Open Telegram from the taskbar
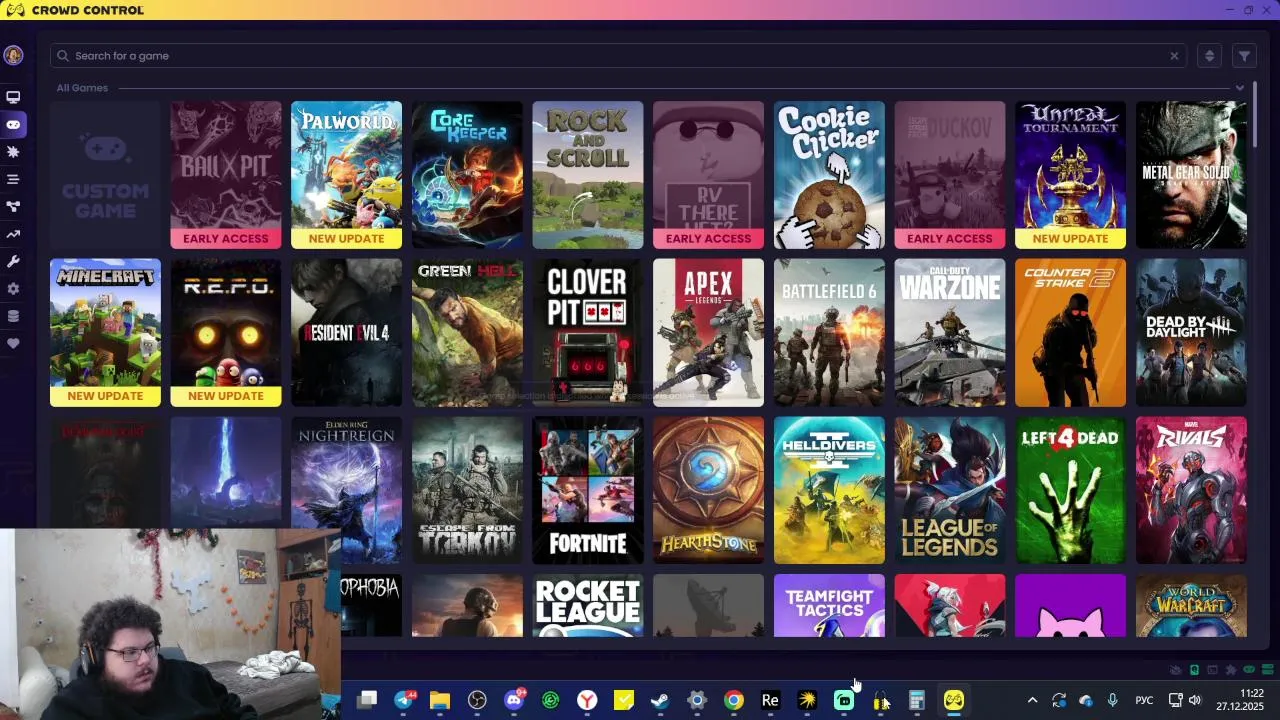The height and width of the screenshot is (720, 1280). [x=403, y=701]
